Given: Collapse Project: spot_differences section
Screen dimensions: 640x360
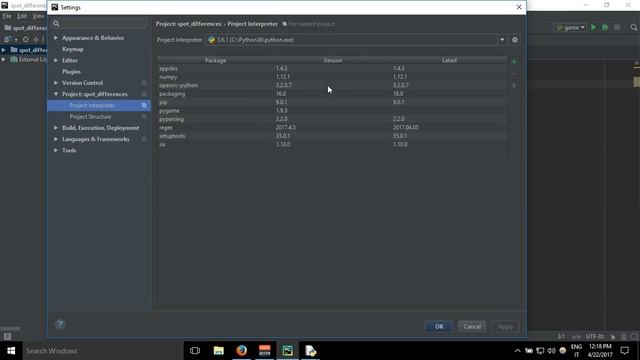Looking at the screenshot, I should (56, 94).
